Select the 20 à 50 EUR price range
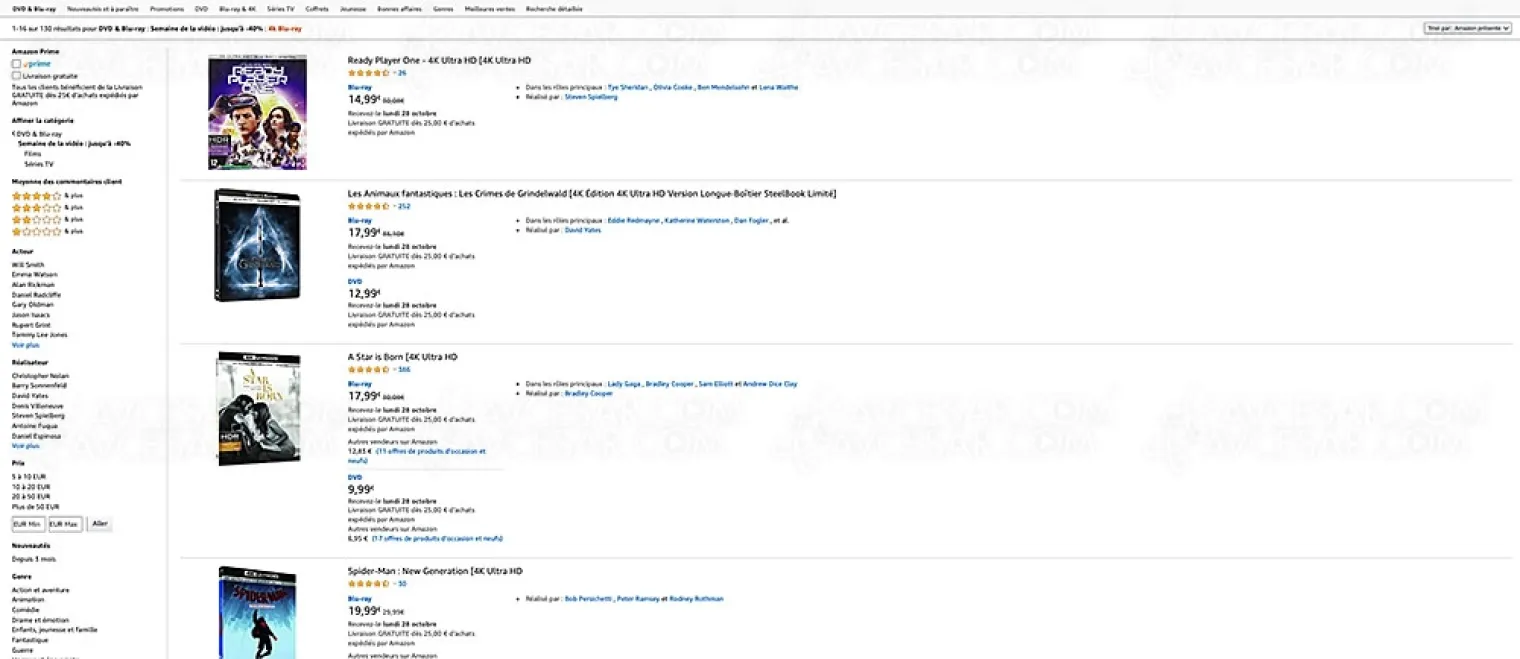1520x659 pixels. click(x=32, y=497)
